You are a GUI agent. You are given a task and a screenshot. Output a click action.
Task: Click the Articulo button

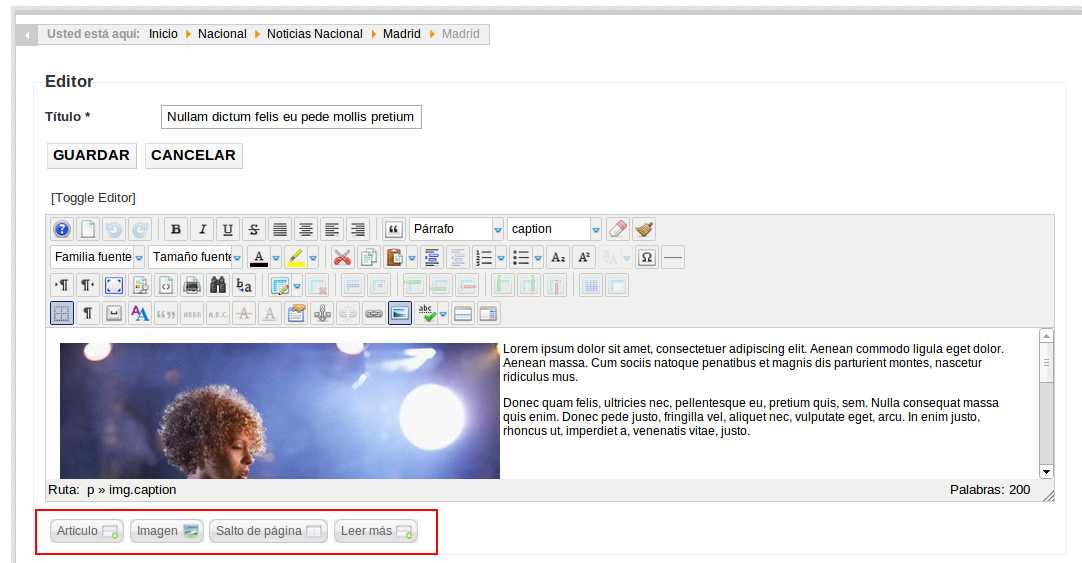(86, 531)
